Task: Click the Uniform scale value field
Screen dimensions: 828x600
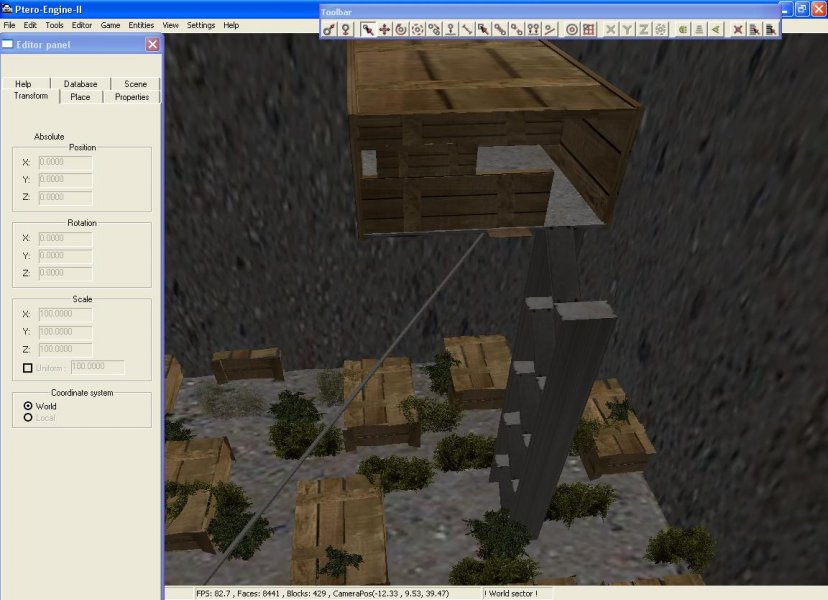Action: [x=98, y=367]
